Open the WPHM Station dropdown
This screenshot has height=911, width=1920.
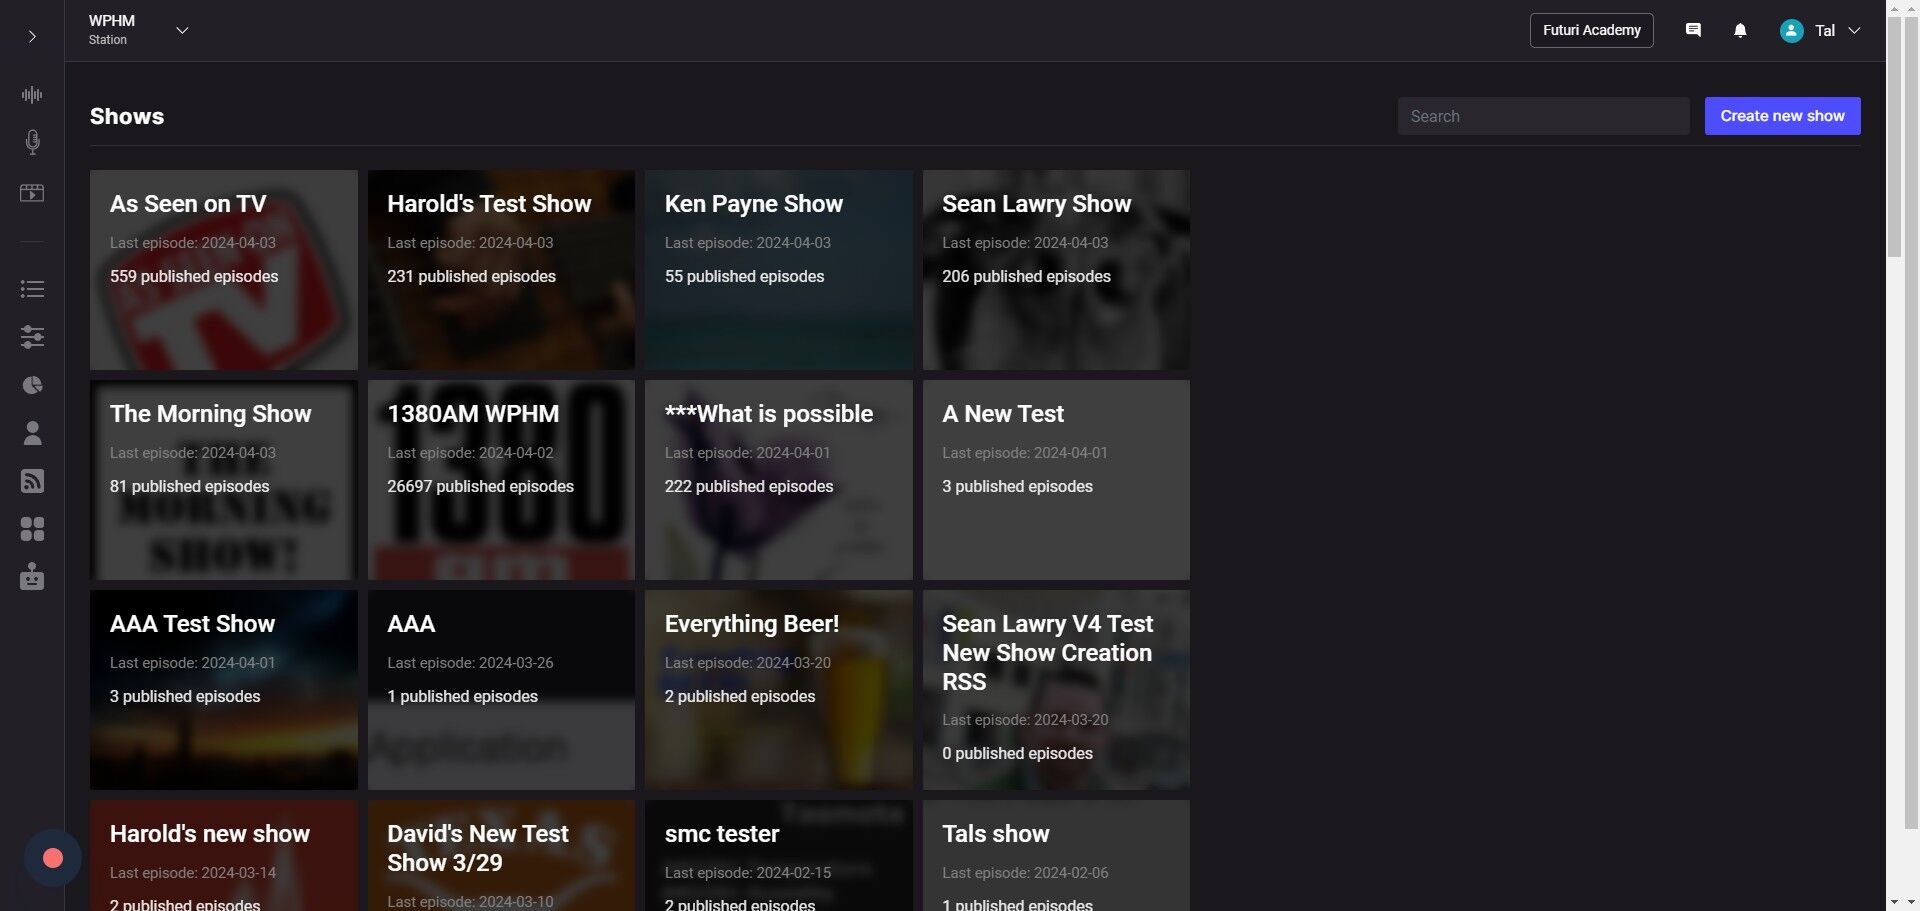(181, 30)
